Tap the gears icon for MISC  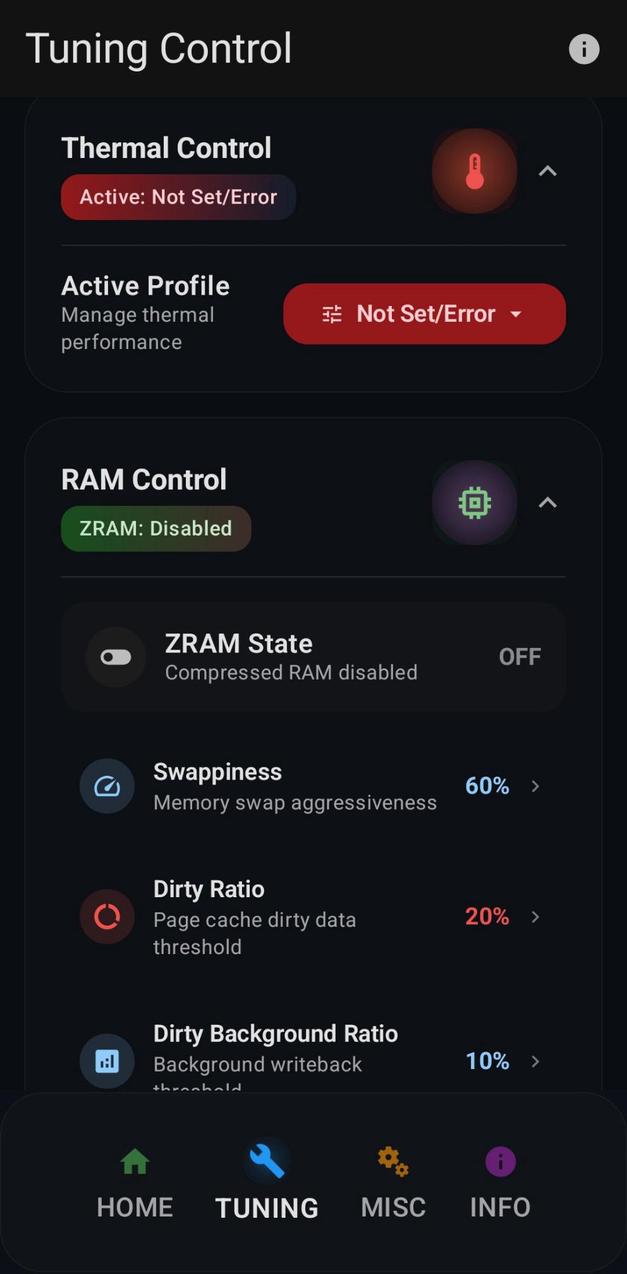392,1161
